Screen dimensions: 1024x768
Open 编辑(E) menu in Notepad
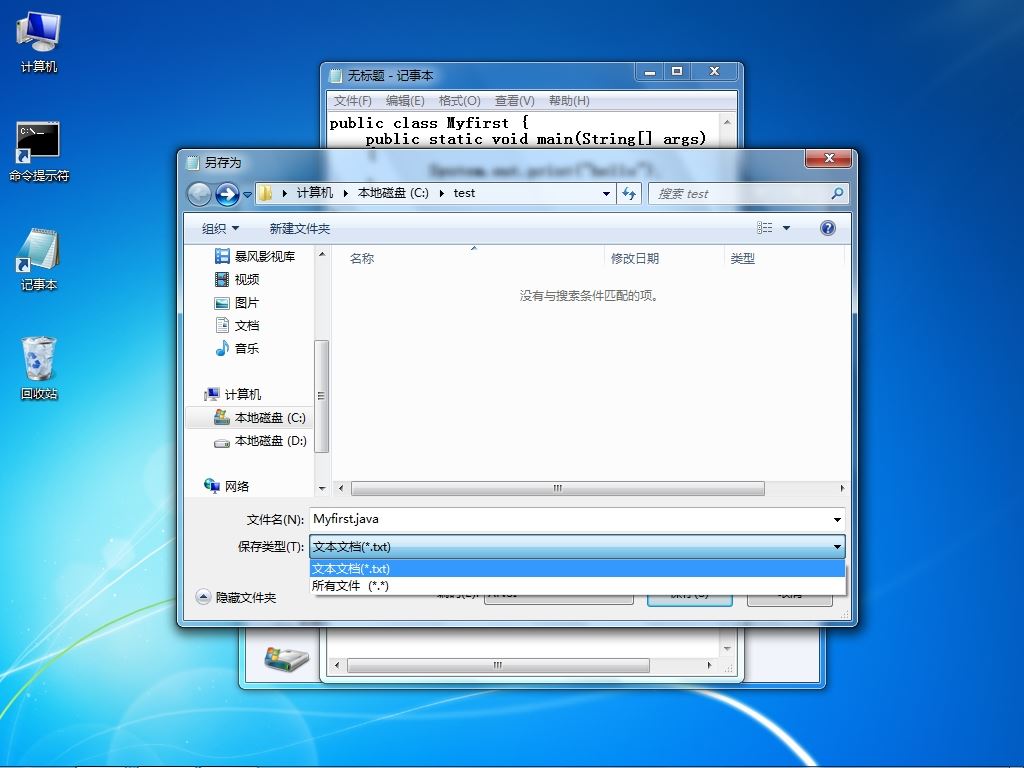[x=405, y=101]
